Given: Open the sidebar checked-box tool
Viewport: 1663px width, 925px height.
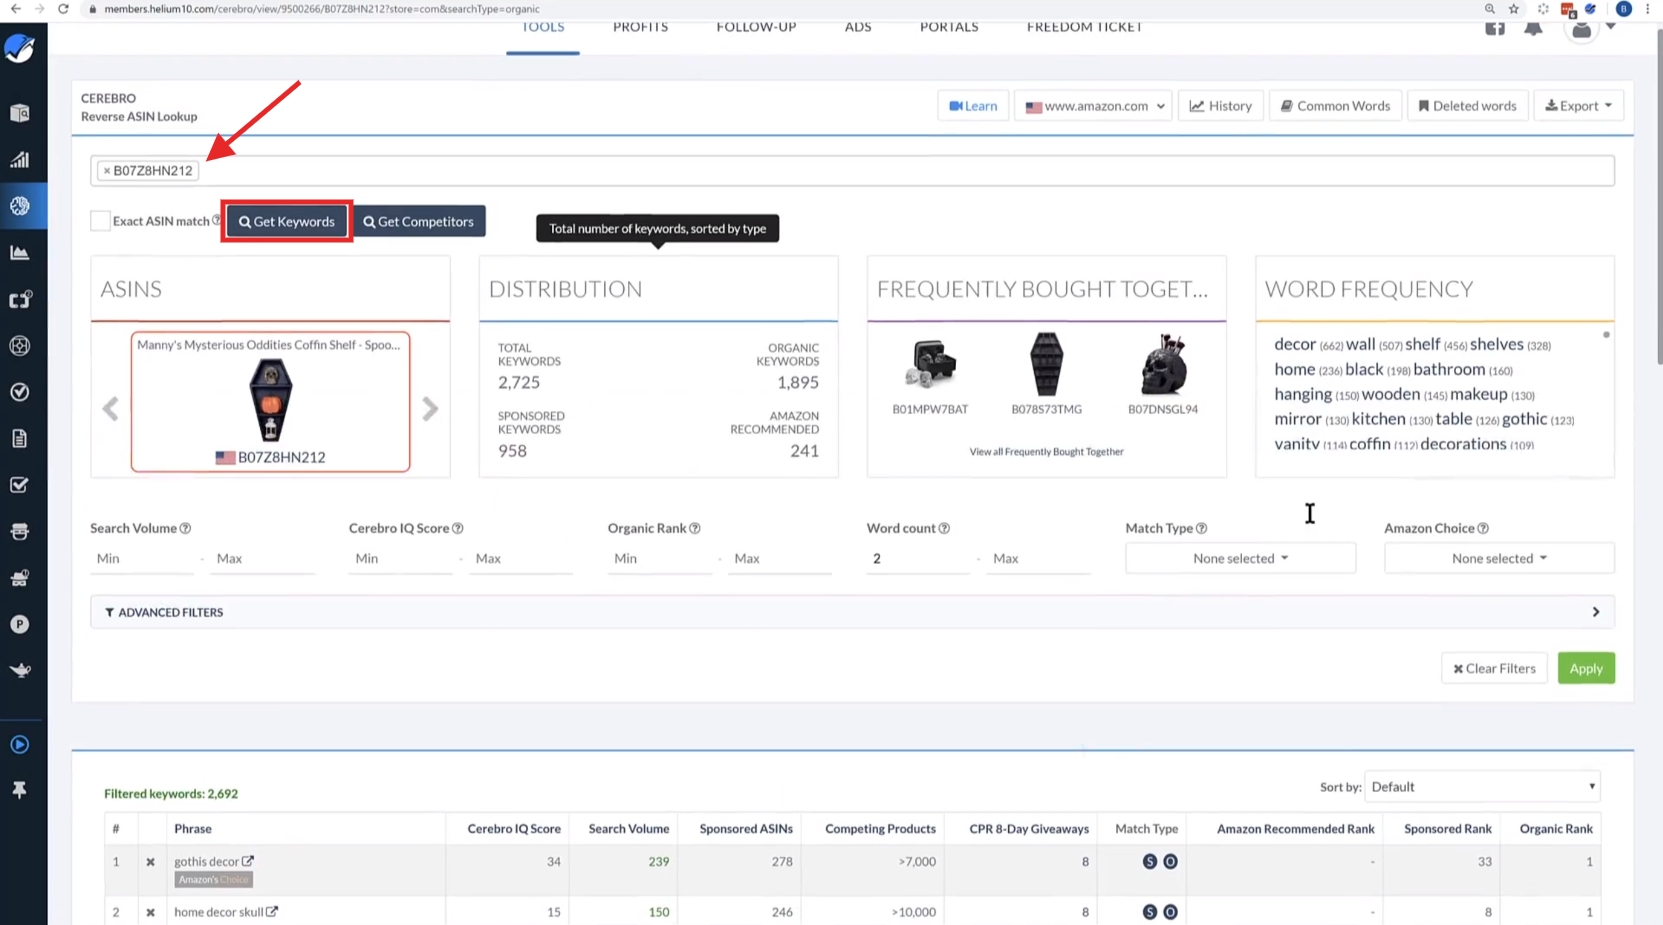Looking at the screenshot, I should pos(20,485).
